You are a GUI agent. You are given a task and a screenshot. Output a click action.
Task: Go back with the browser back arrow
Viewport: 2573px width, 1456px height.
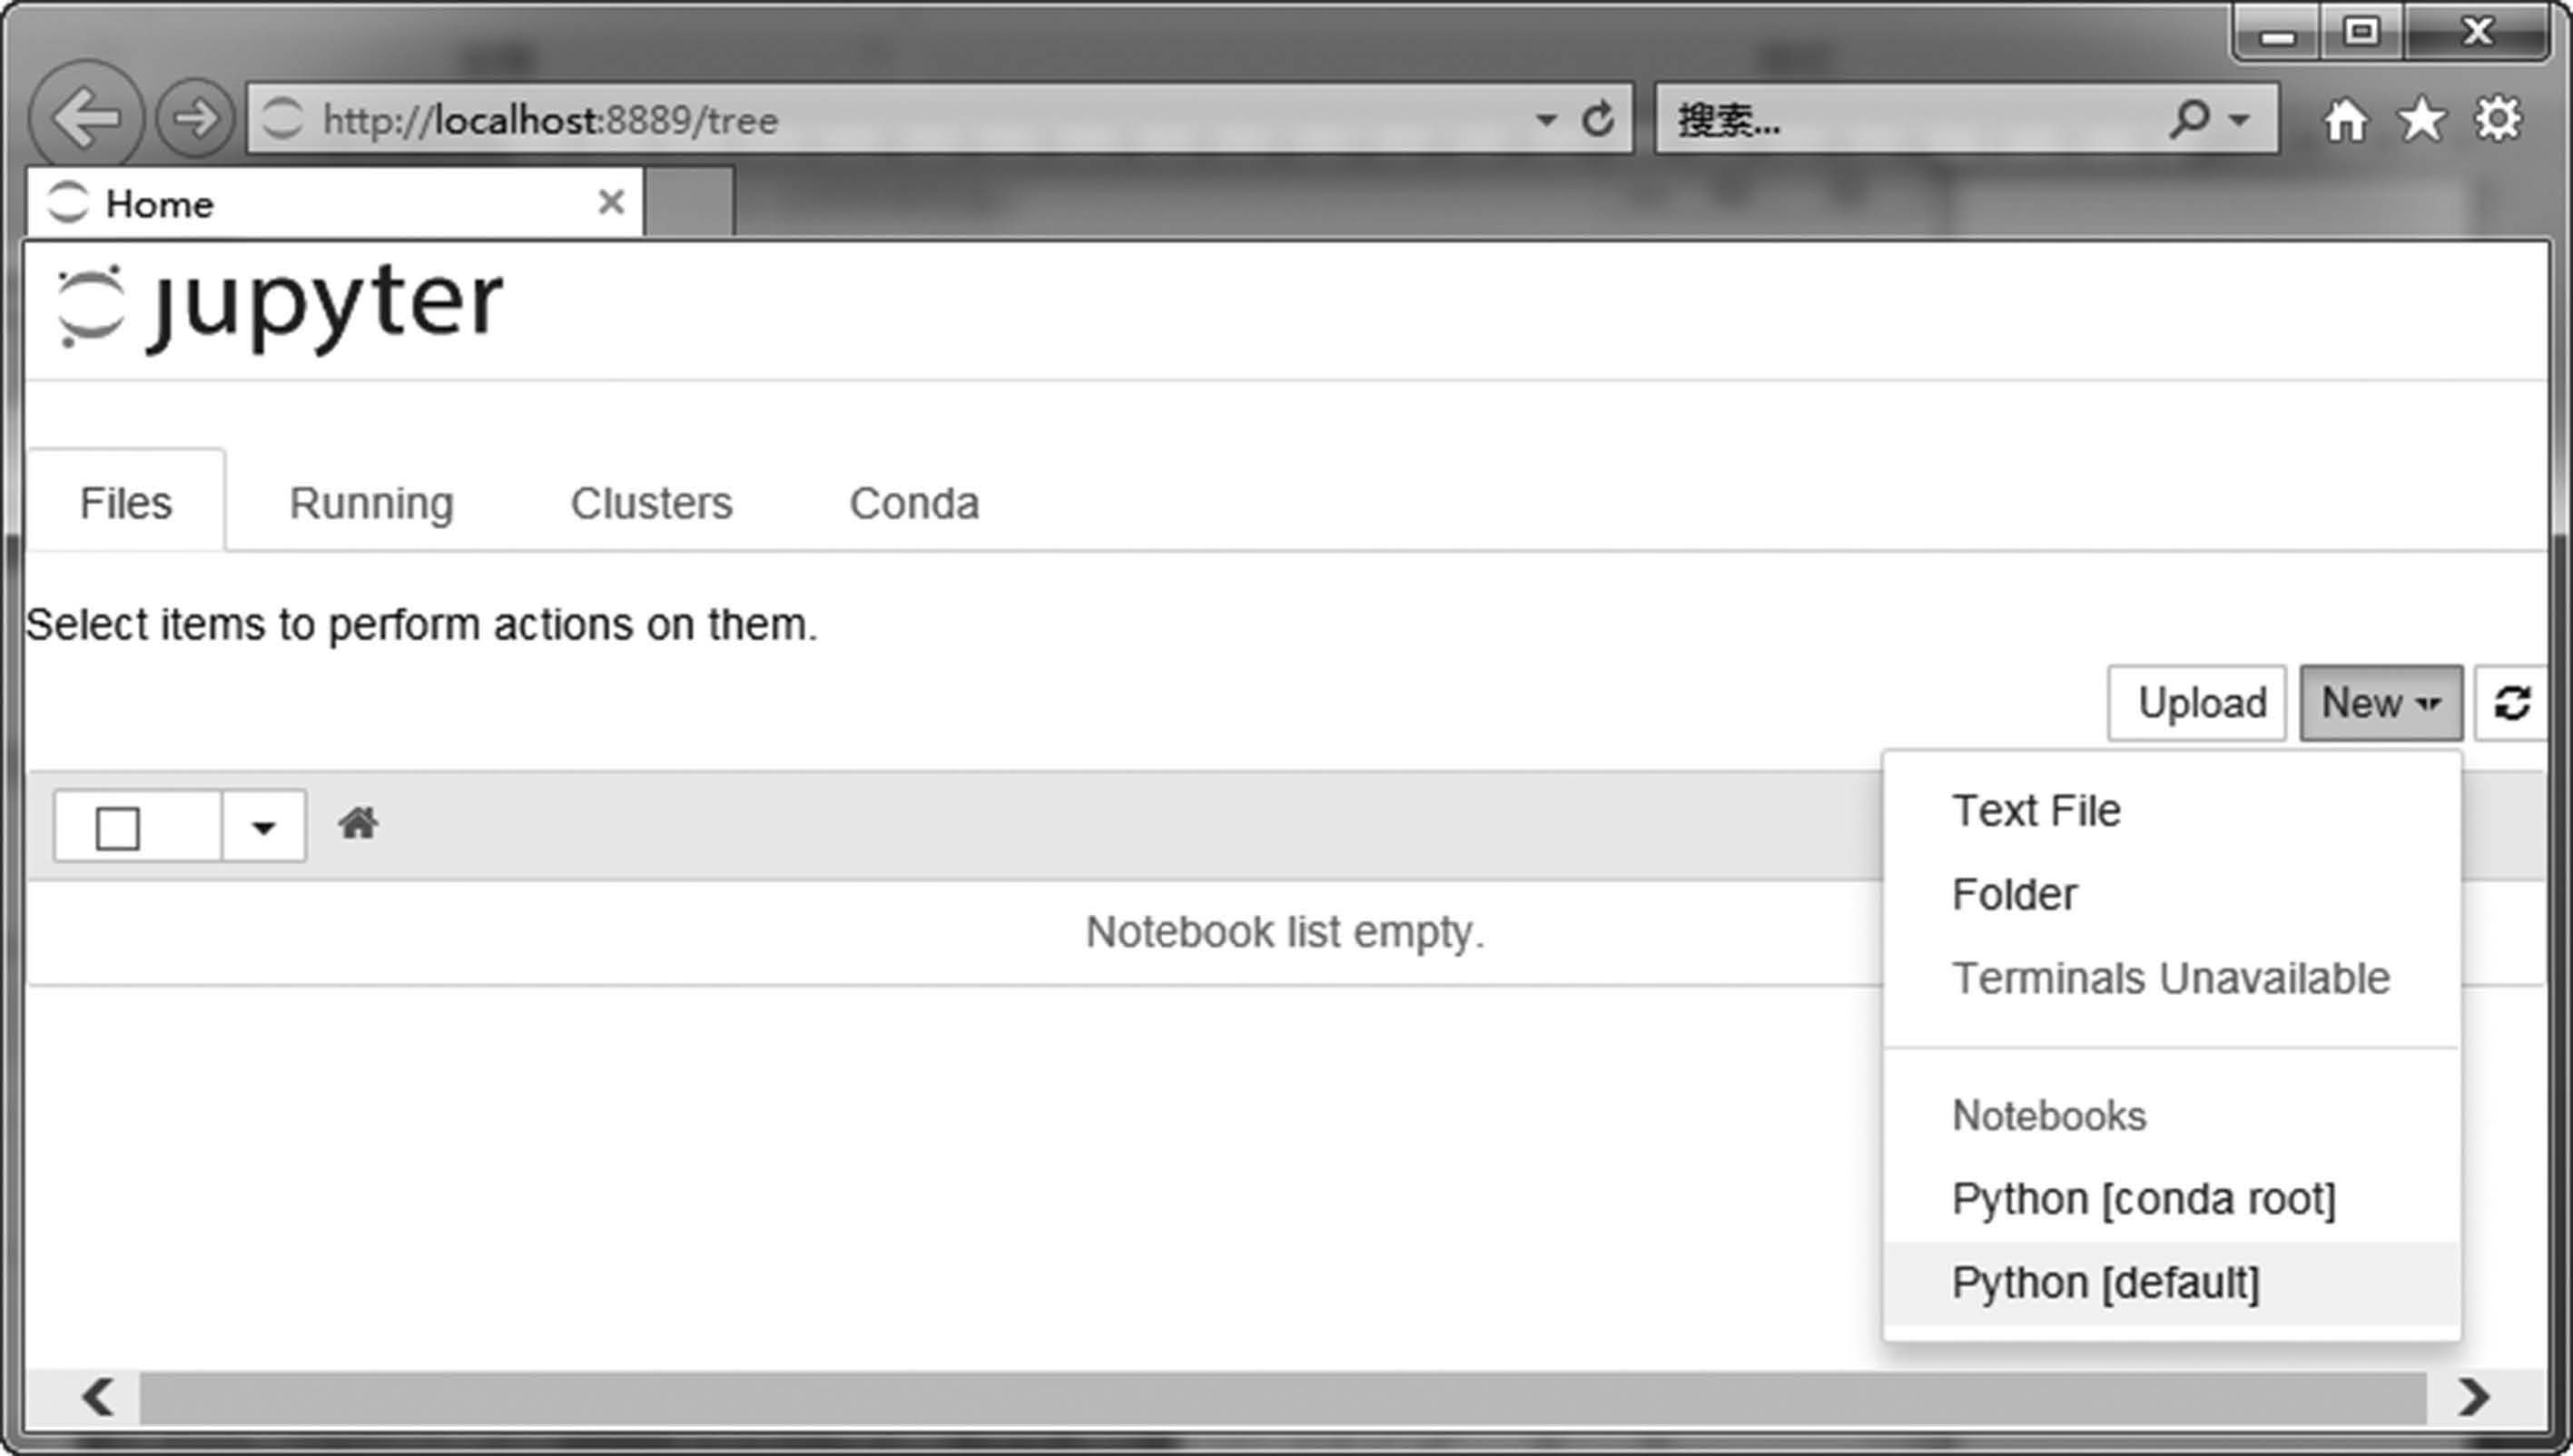(85, 118)
